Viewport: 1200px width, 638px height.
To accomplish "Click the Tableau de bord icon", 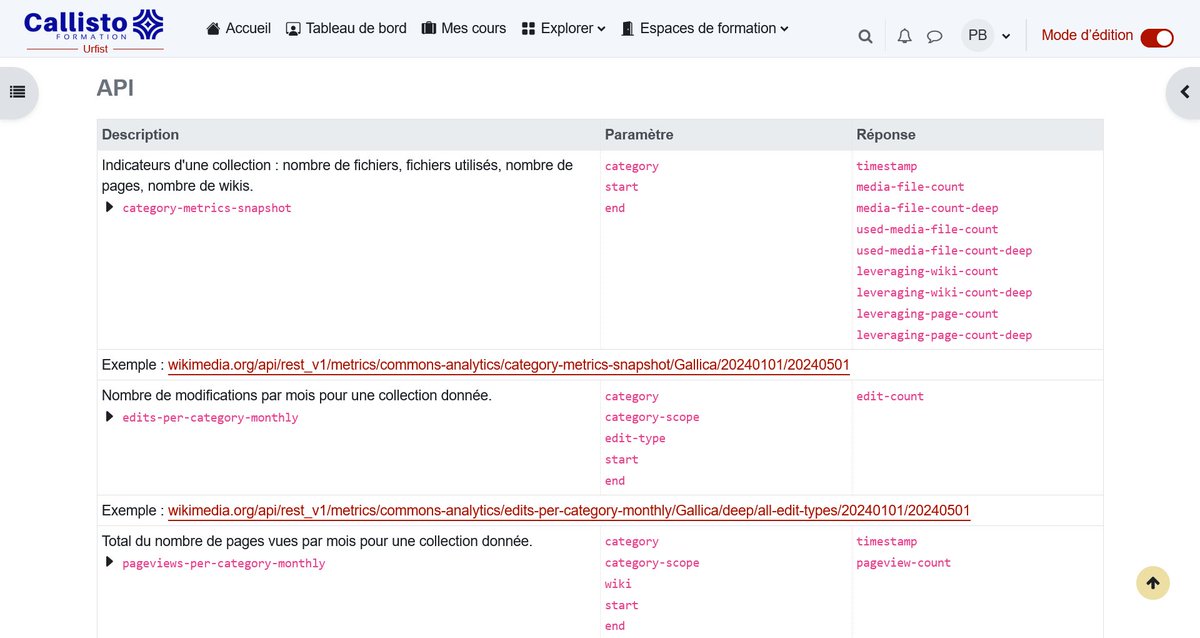I will click(x=292, y=28).
